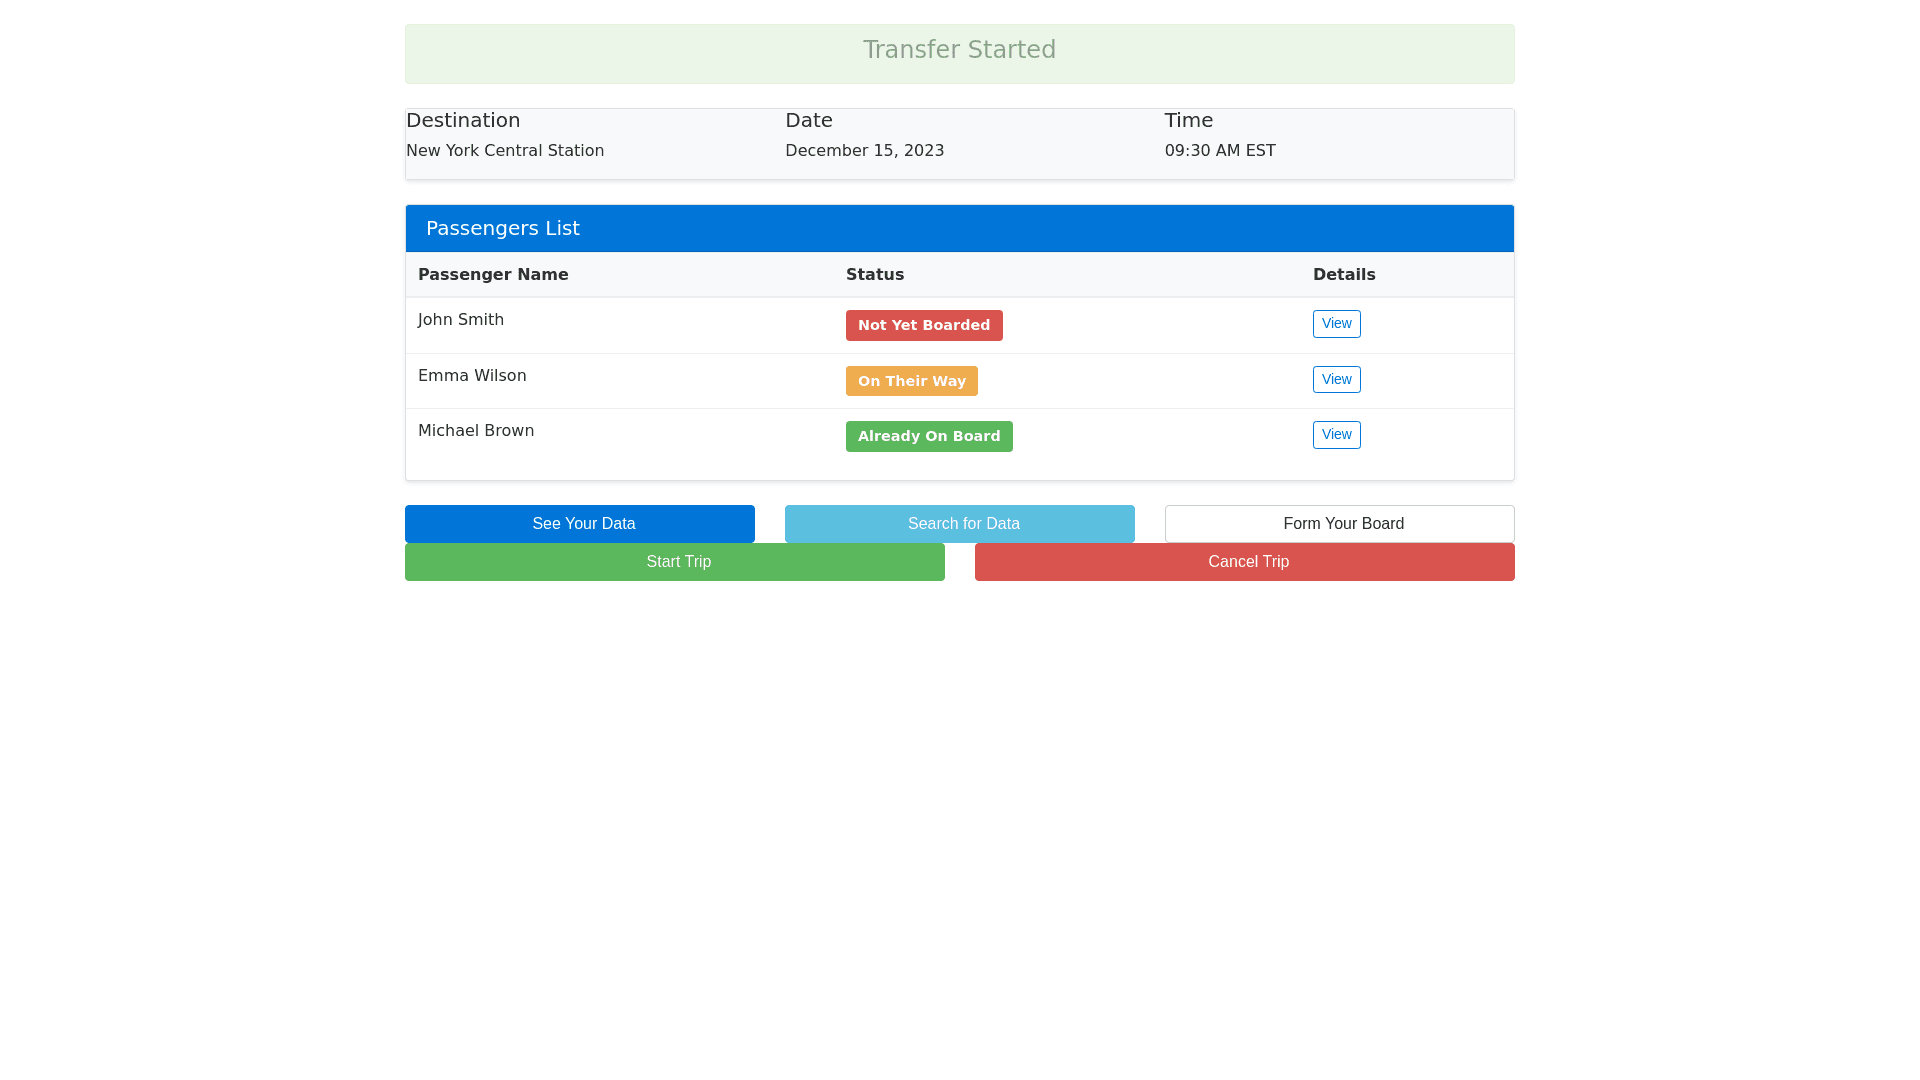Image resolution: width=1920 pixels, height=1080 pixels.
Task: Click the Not Yet Boarded status badge
Action: click(x=924, y=325)
